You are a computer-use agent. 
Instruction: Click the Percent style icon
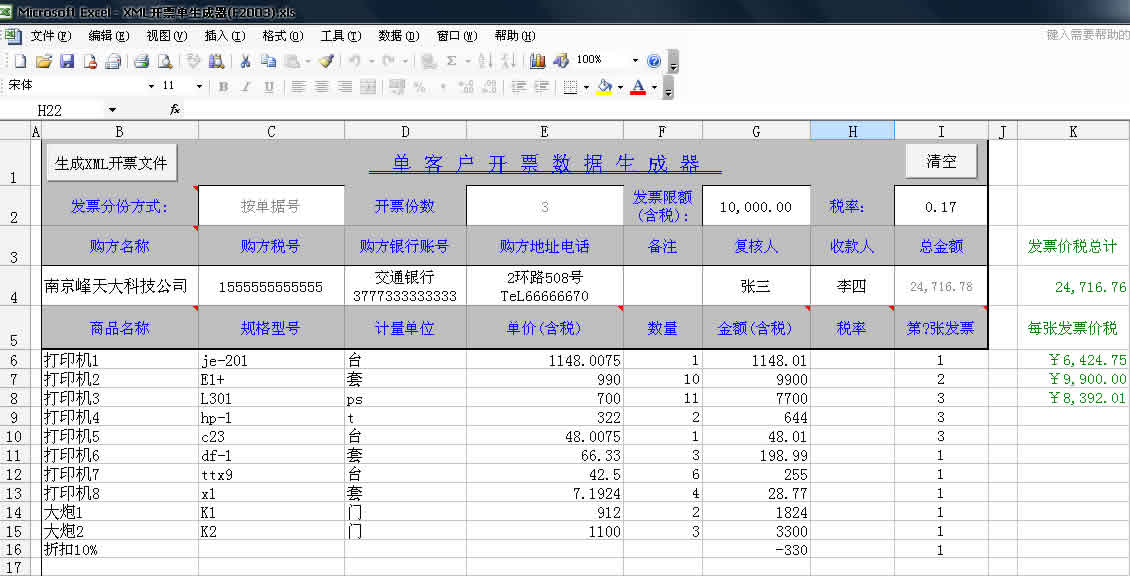click(419, 87)
